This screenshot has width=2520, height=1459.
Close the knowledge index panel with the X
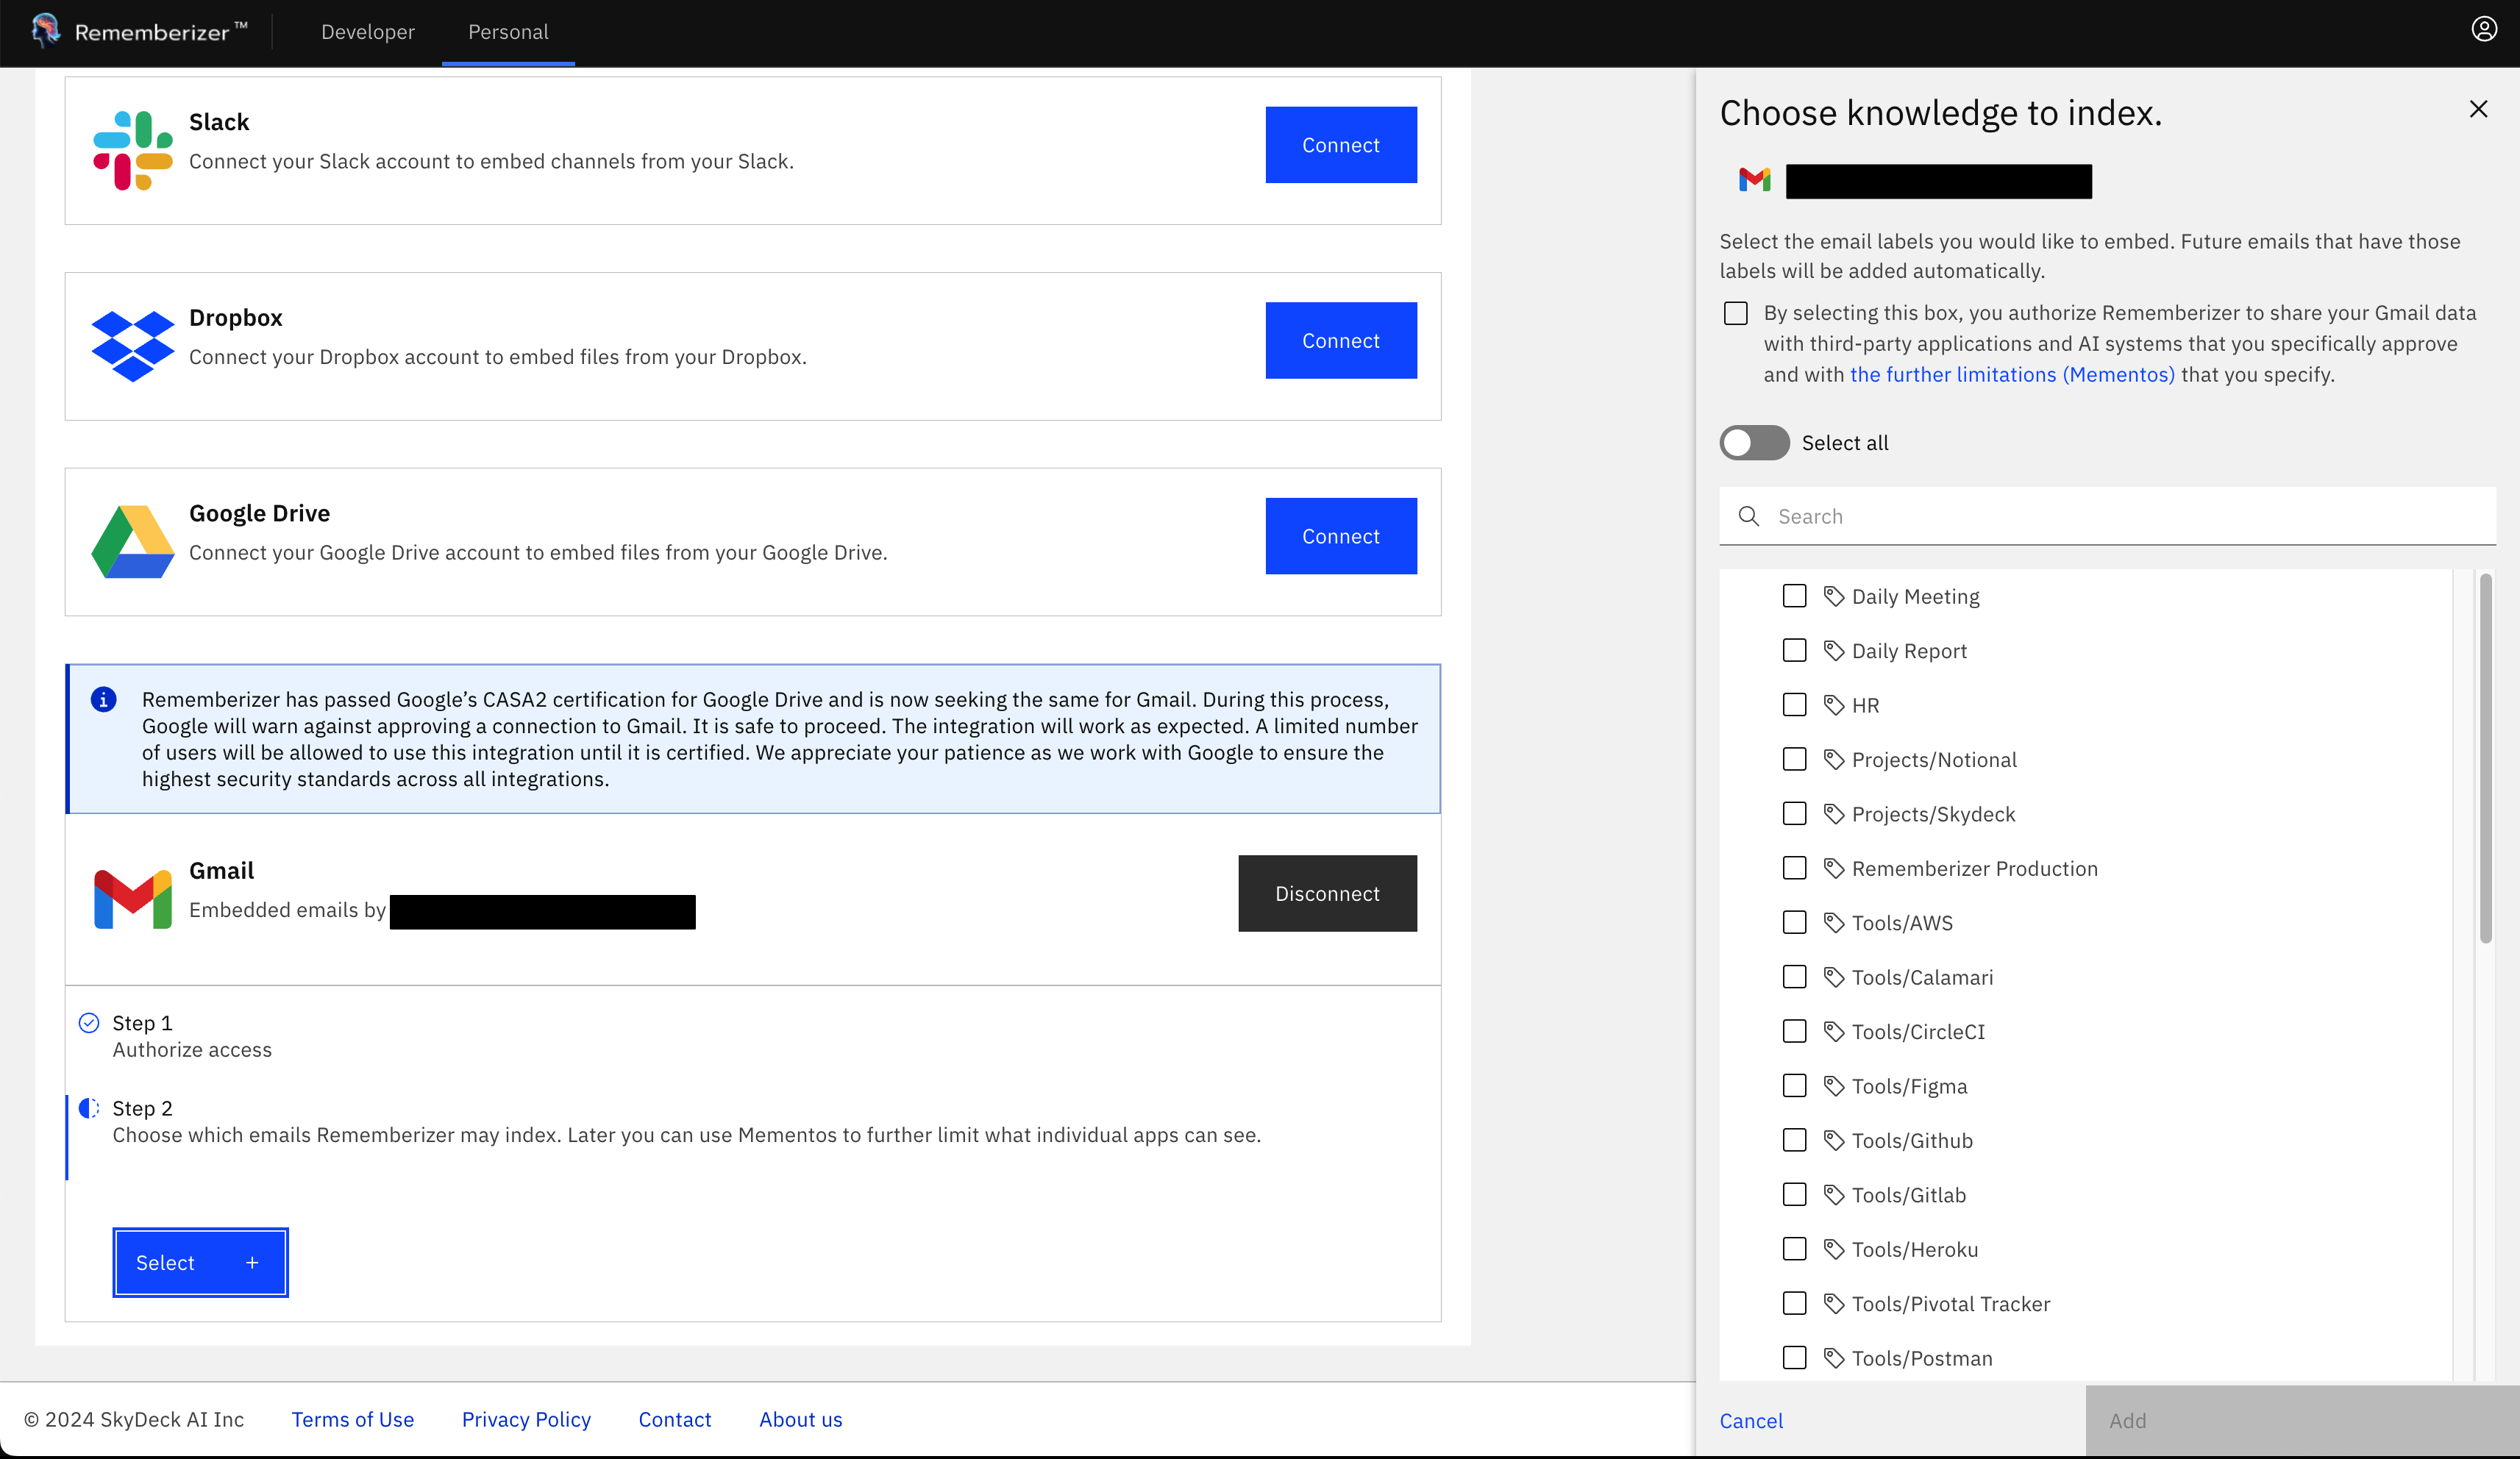click(2479, 109)
